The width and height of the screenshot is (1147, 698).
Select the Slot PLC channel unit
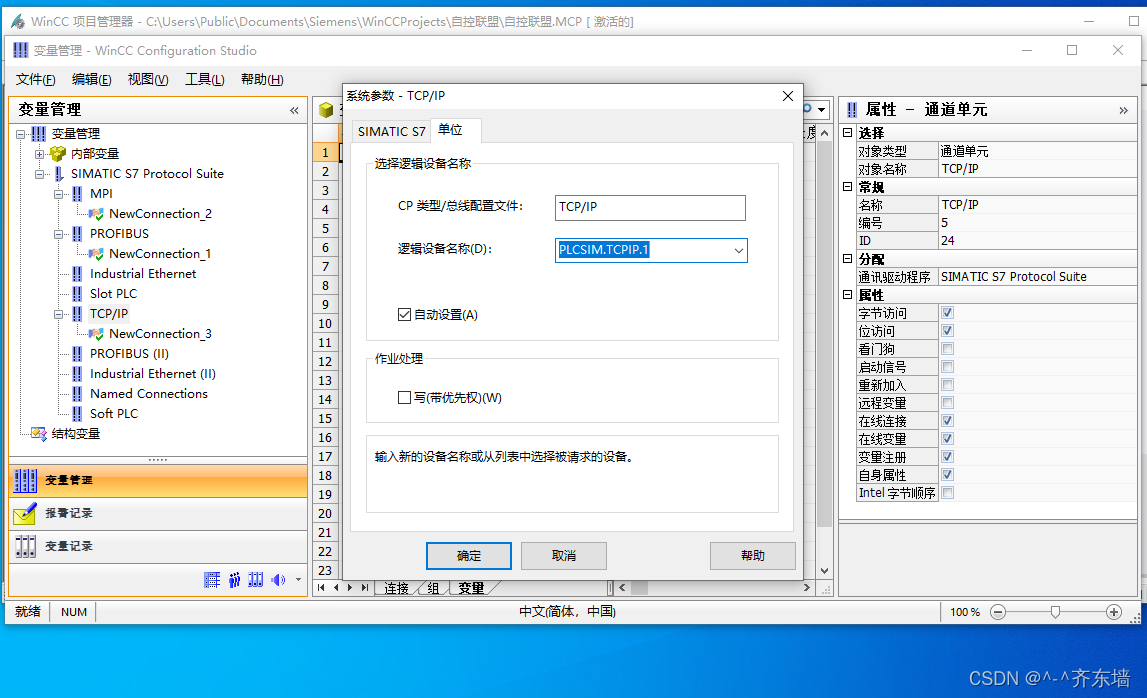coord(113,293)
